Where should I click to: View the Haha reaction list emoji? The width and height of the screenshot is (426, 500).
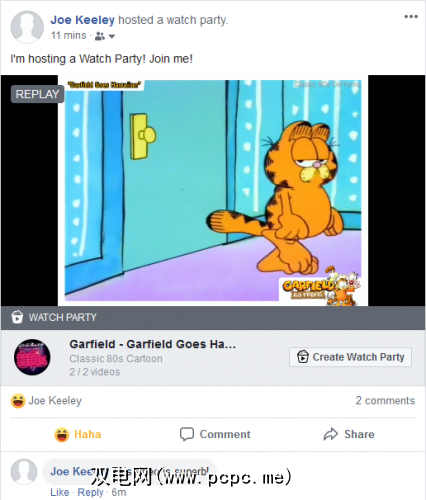18,401
